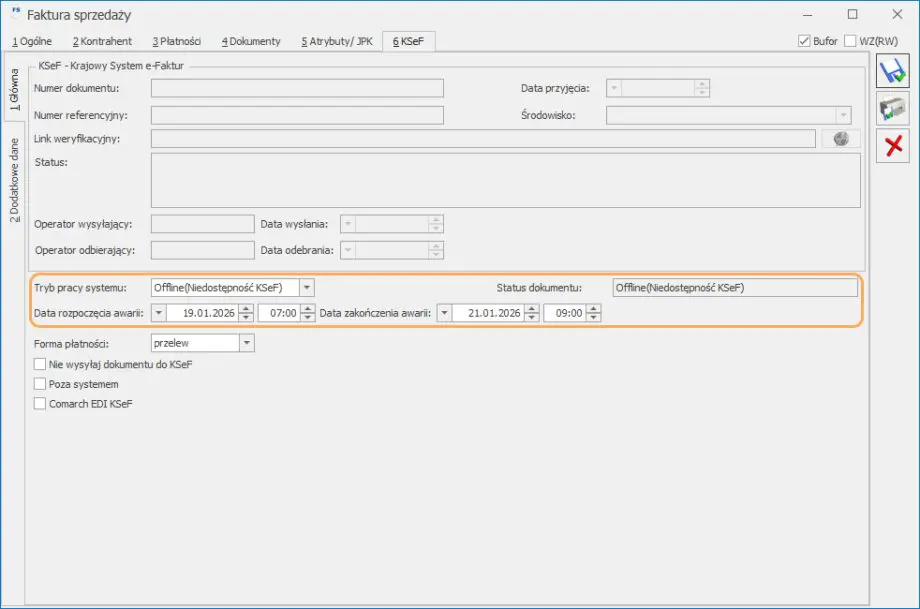This screenshot has width=920, height=609.
Task: Switch to the 3 Płatności tab
Action: 177,41
